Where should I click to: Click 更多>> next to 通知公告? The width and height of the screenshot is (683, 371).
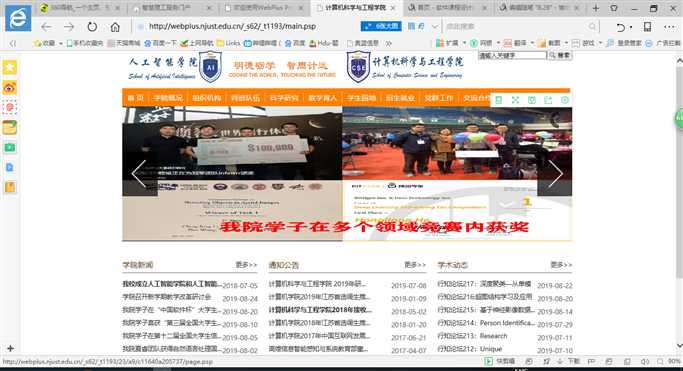coord(415,265)
